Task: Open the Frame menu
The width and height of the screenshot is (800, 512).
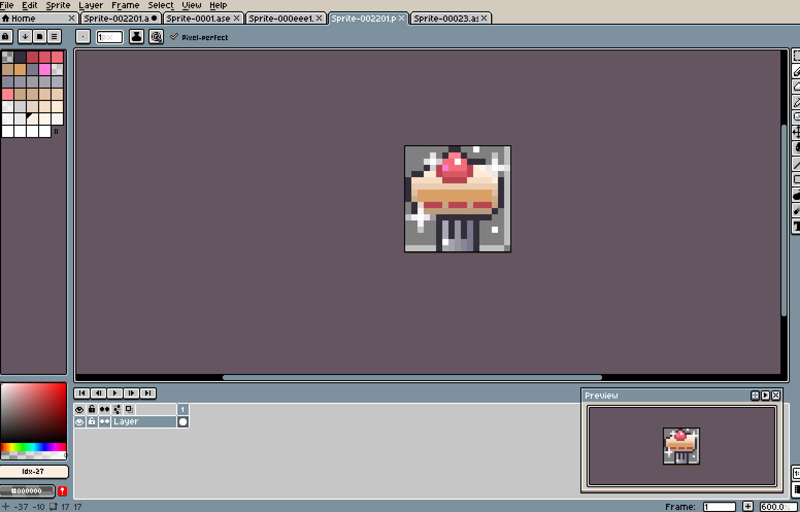Action: [125, 5]
